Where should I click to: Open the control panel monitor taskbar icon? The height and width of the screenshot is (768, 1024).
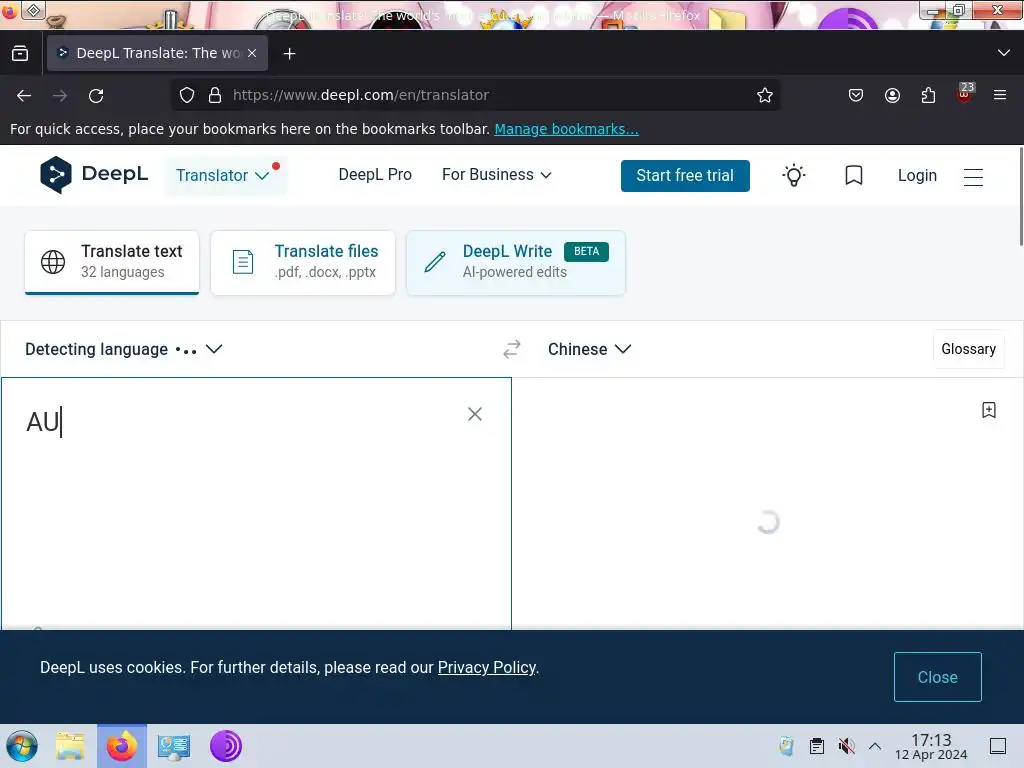pos(174,746)
